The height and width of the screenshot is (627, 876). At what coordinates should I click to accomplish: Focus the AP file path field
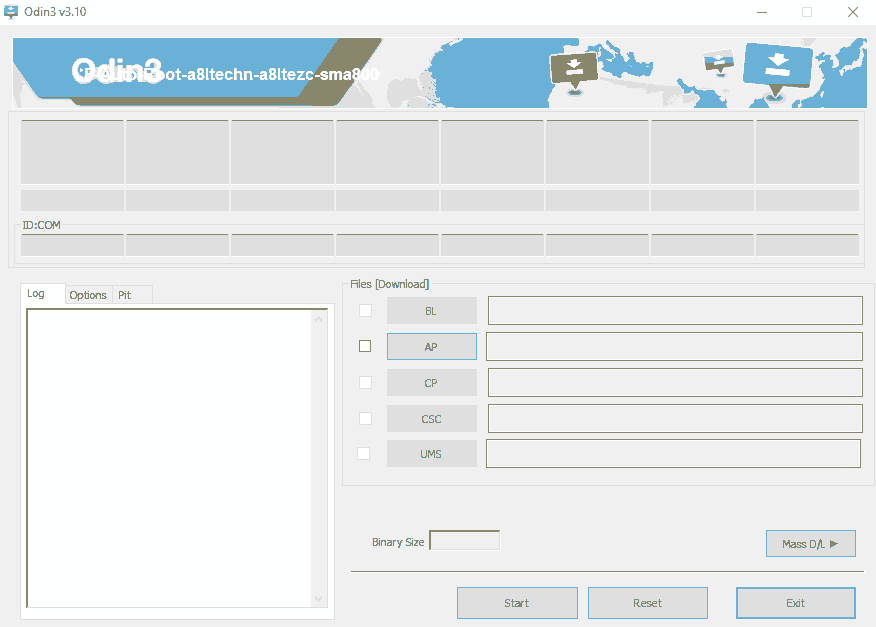[674, 346]
